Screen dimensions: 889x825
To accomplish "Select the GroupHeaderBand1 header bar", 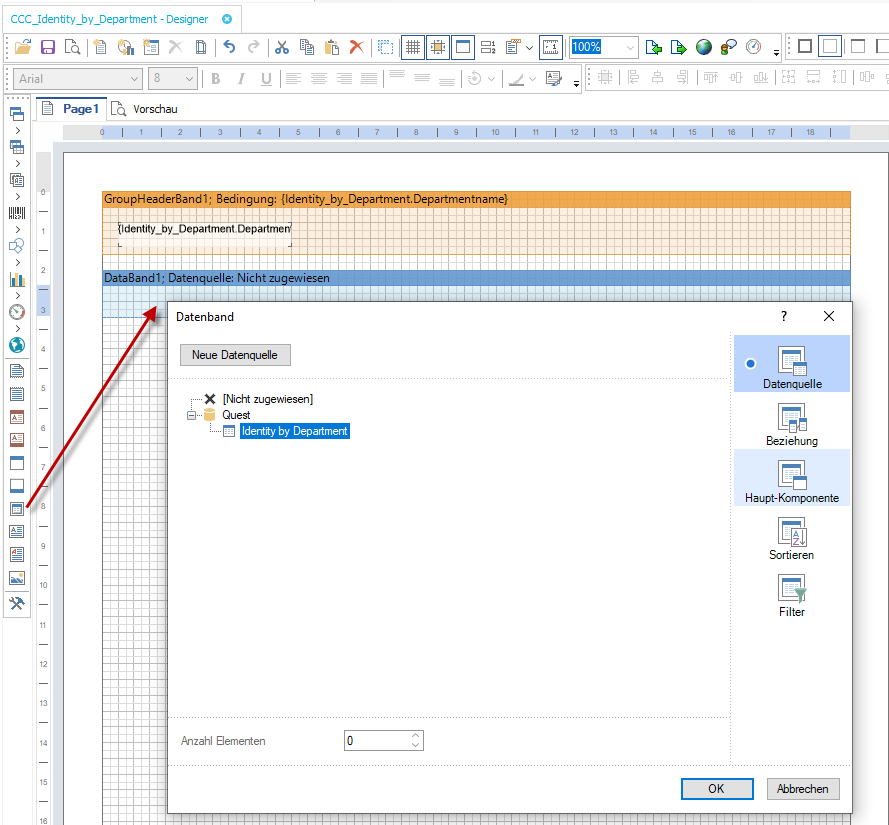I will pyautogui.click(x=476, y=199).
